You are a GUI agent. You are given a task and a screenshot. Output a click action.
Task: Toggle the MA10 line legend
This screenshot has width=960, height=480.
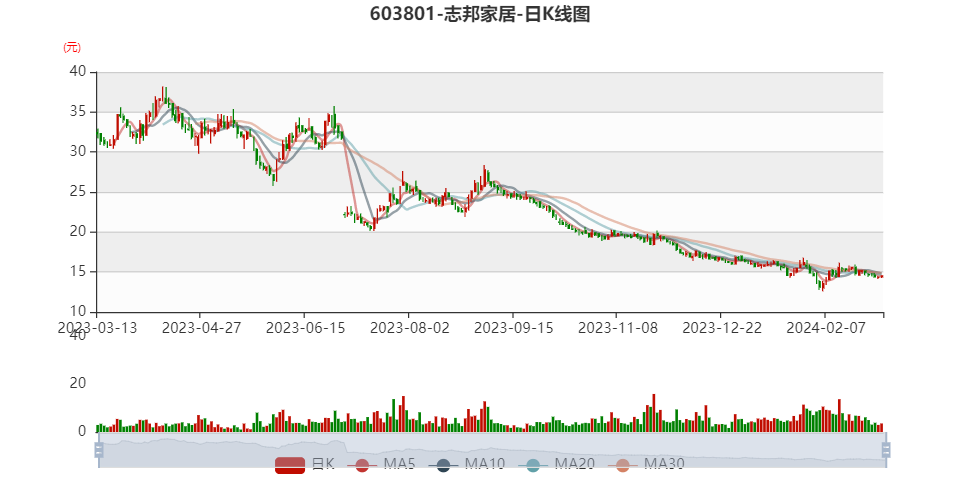coord(467,465)
